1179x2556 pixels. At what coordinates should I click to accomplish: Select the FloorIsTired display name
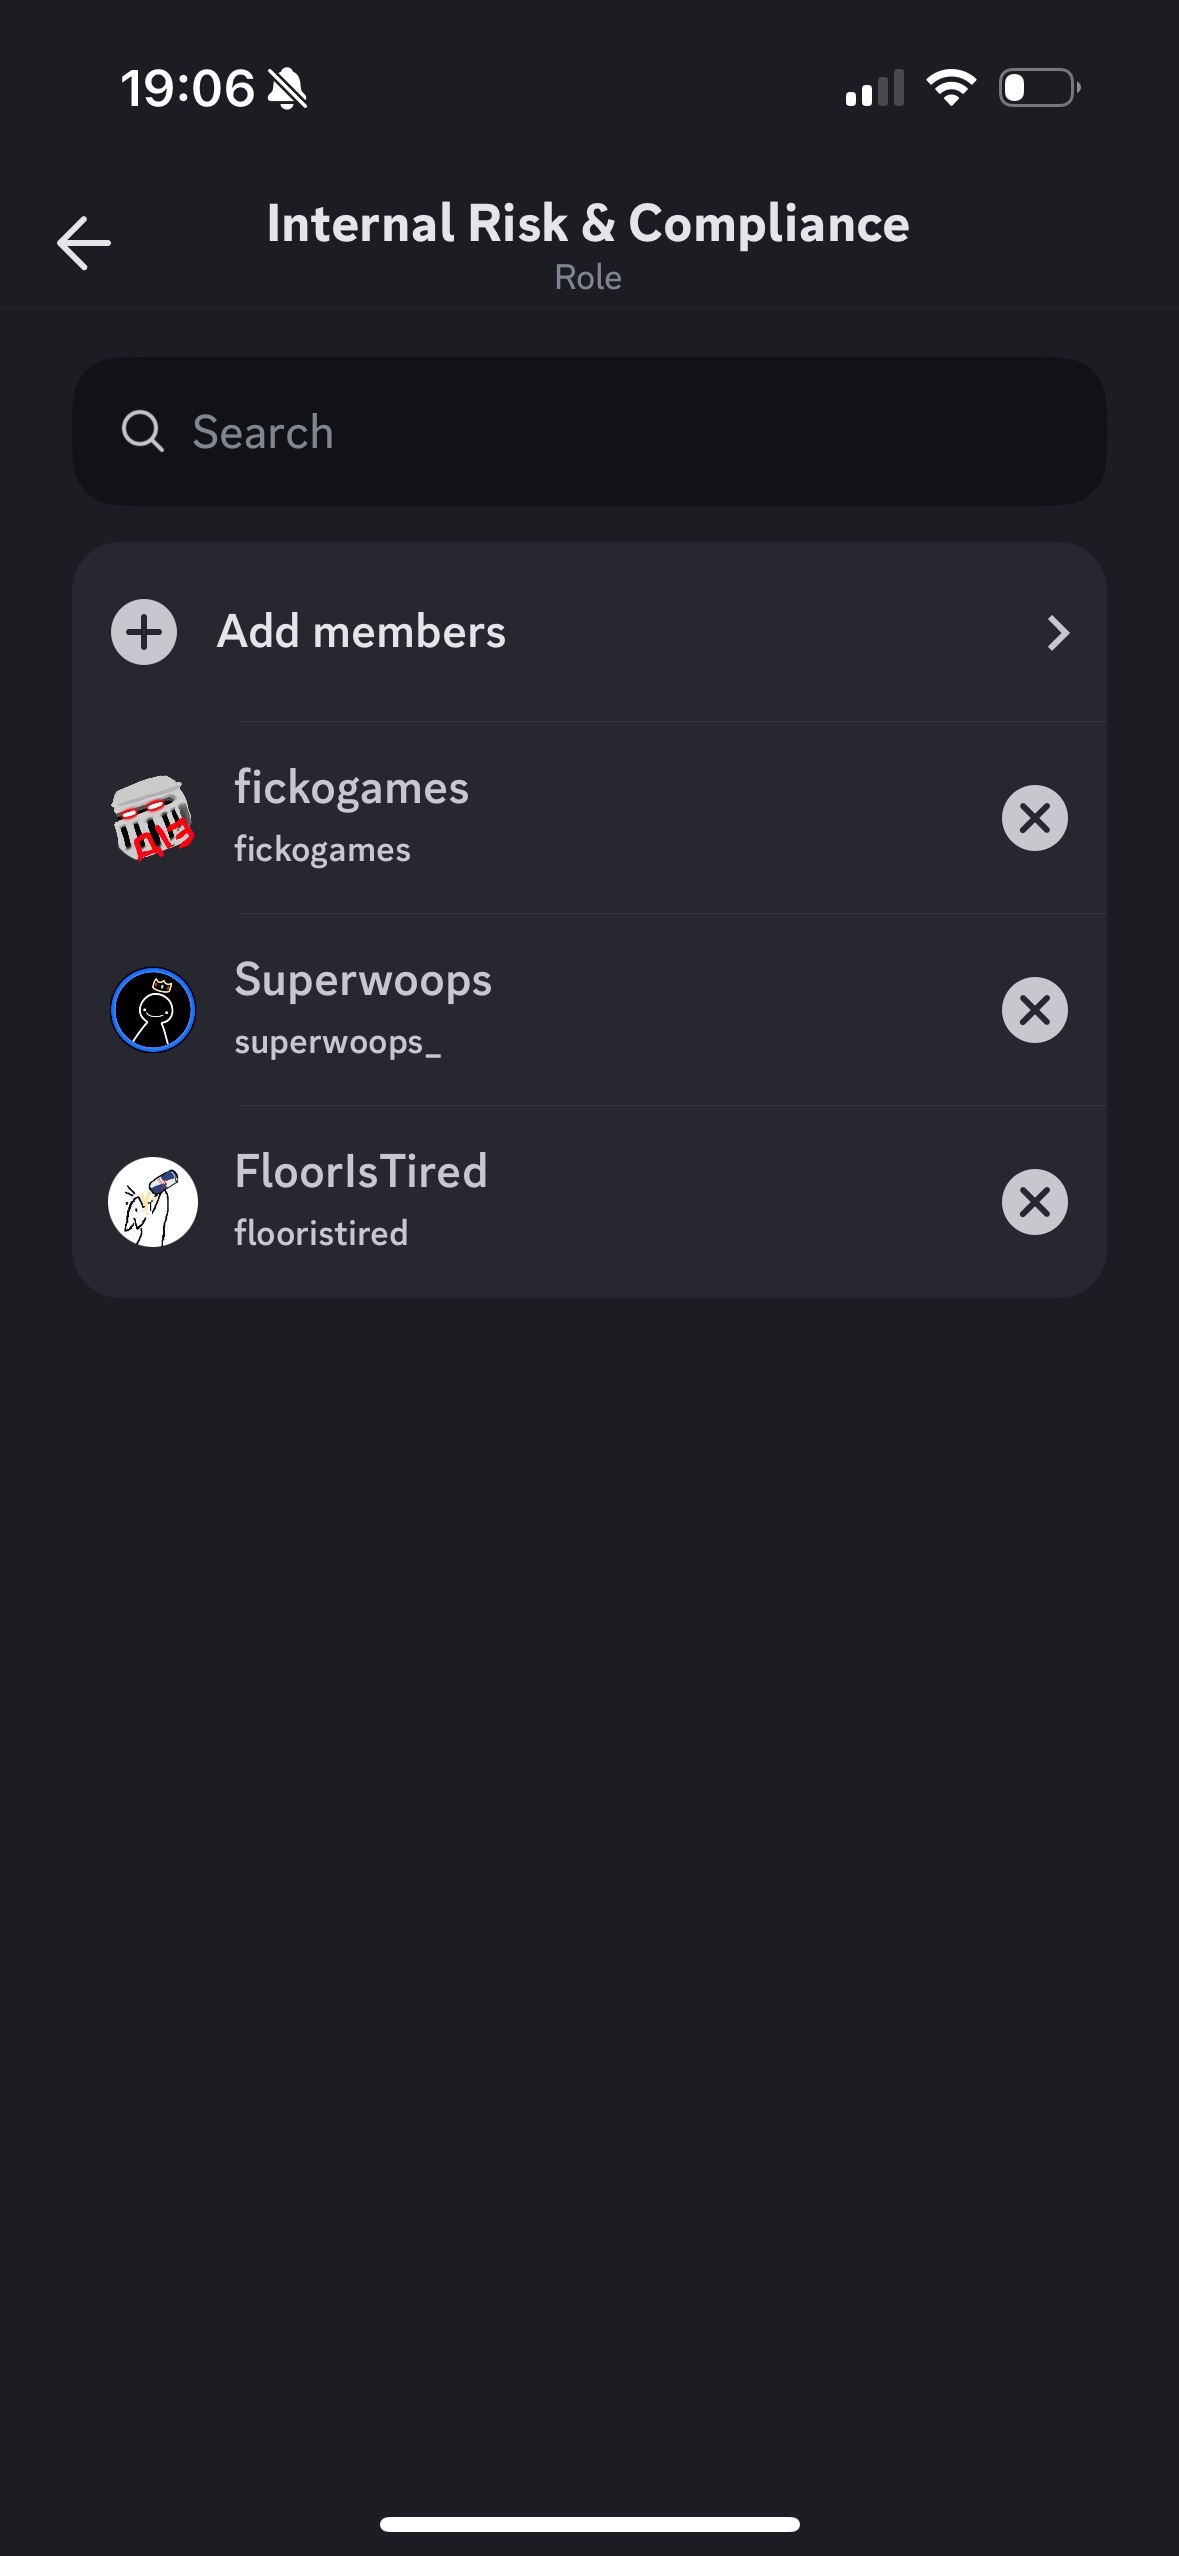361,1172
